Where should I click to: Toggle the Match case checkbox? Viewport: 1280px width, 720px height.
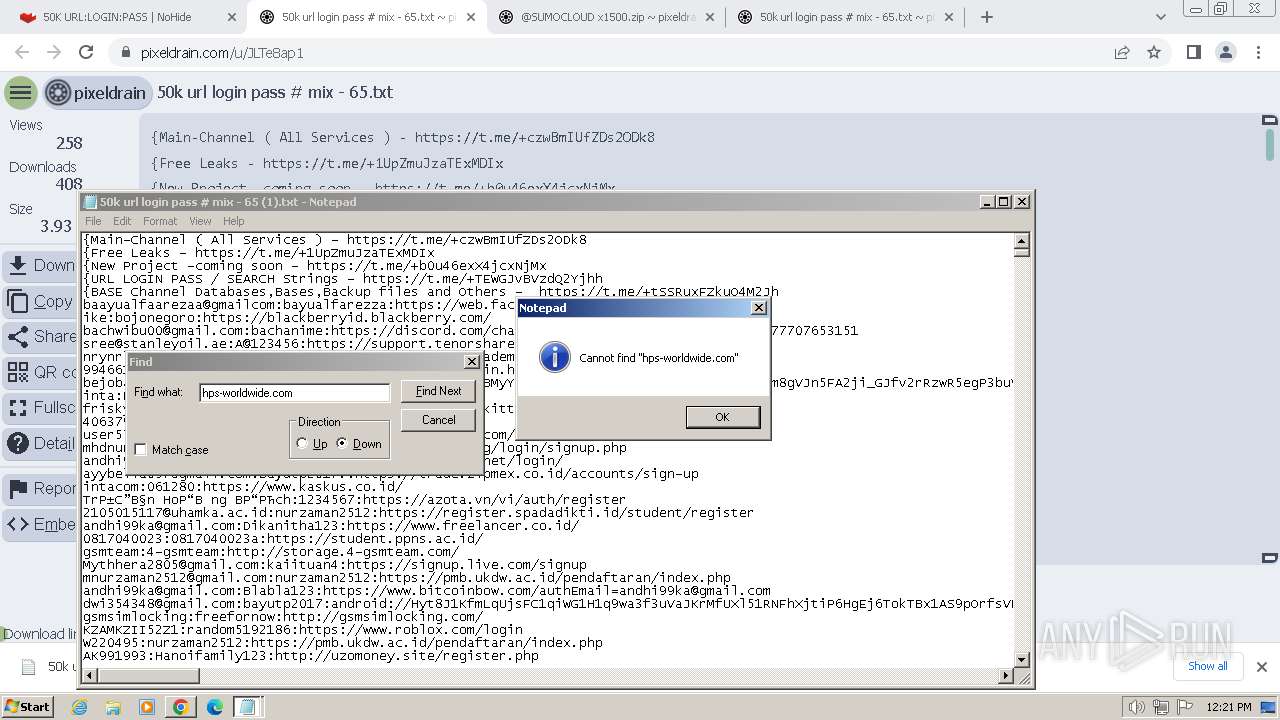[x=141, y=450]
